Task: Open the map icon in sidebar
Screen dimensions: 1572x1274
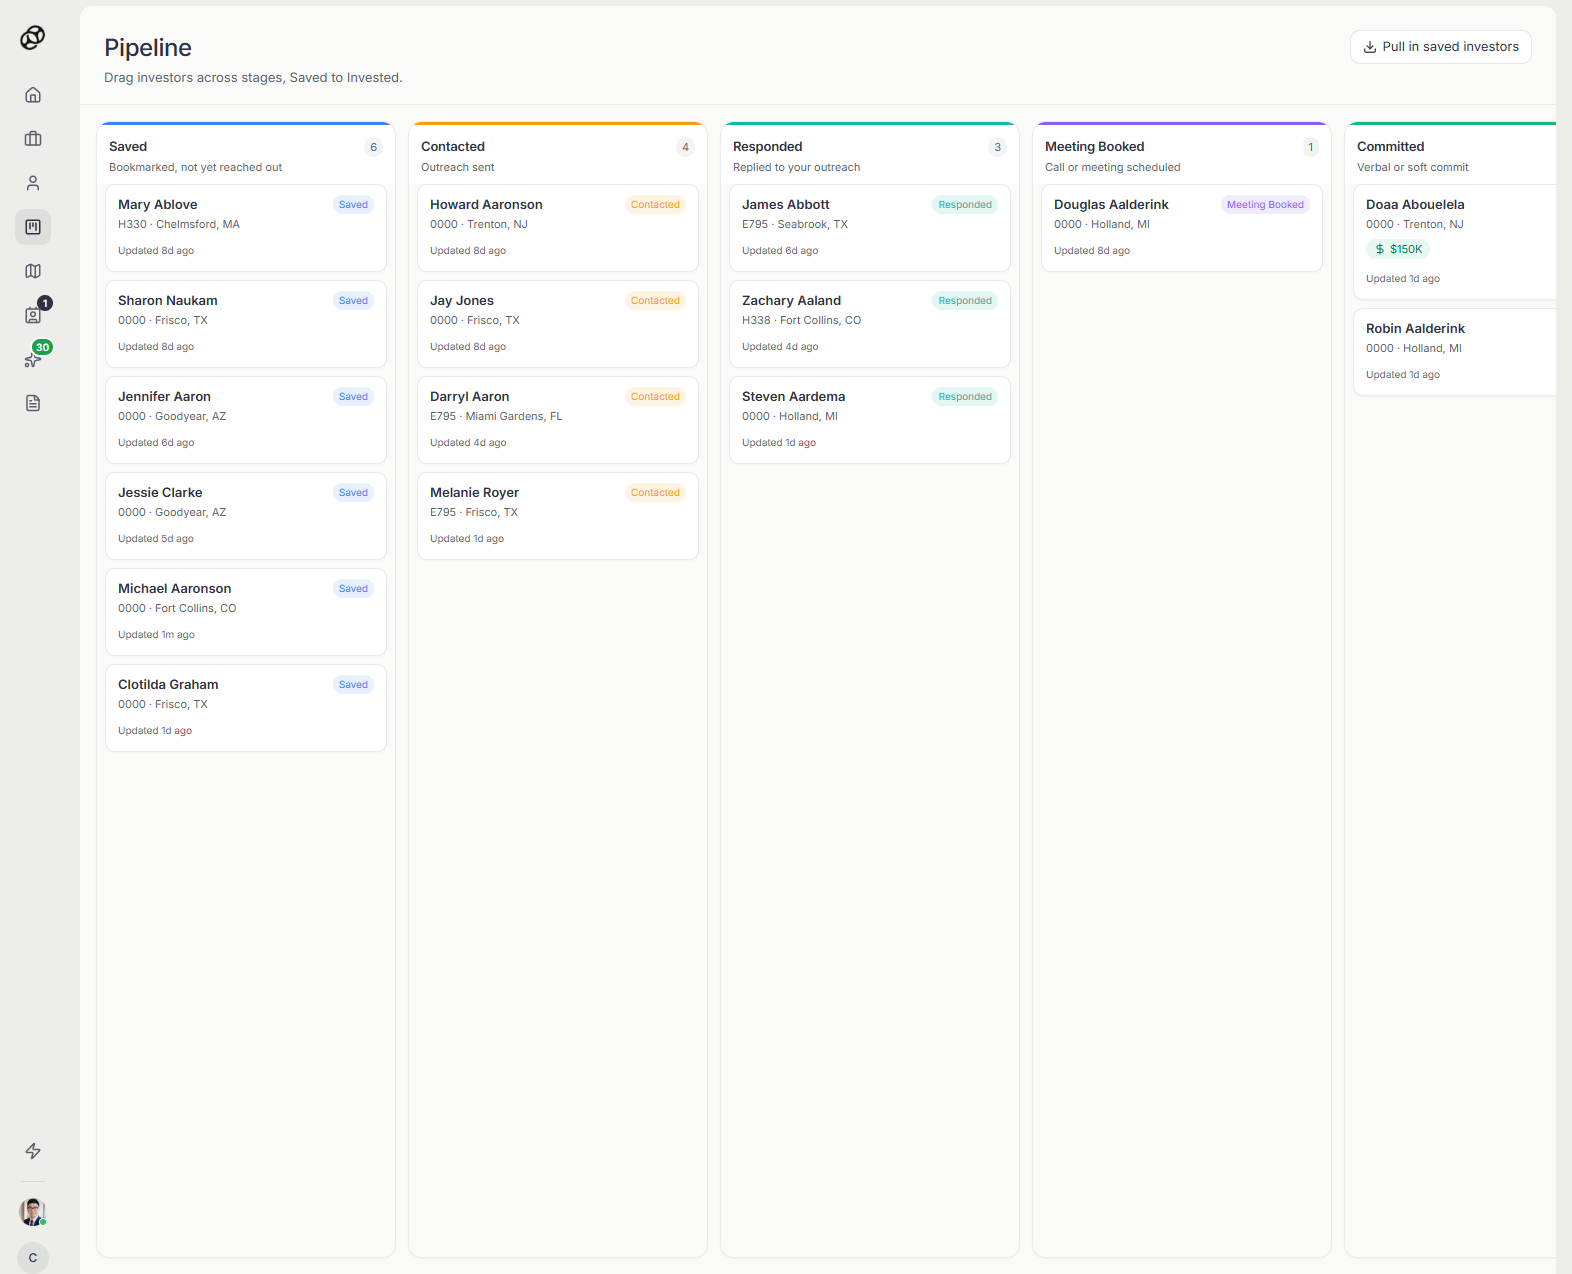Action: (x=33, y=271)
